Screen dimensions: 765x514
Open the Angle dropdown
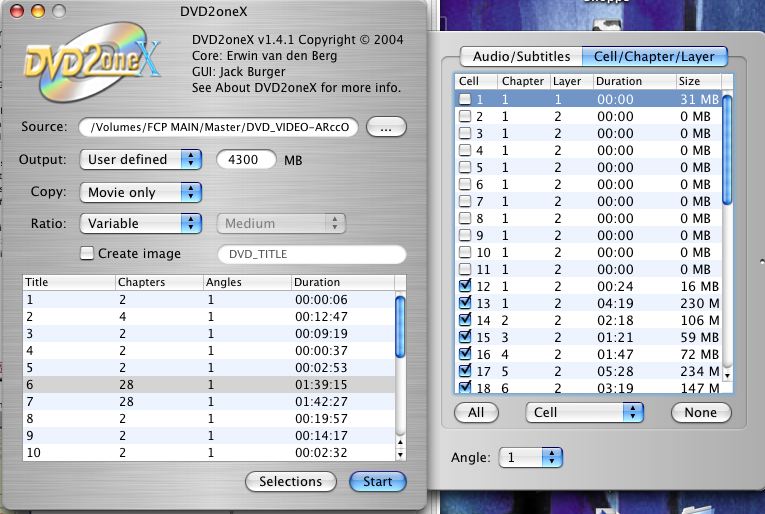coord(531,457)
